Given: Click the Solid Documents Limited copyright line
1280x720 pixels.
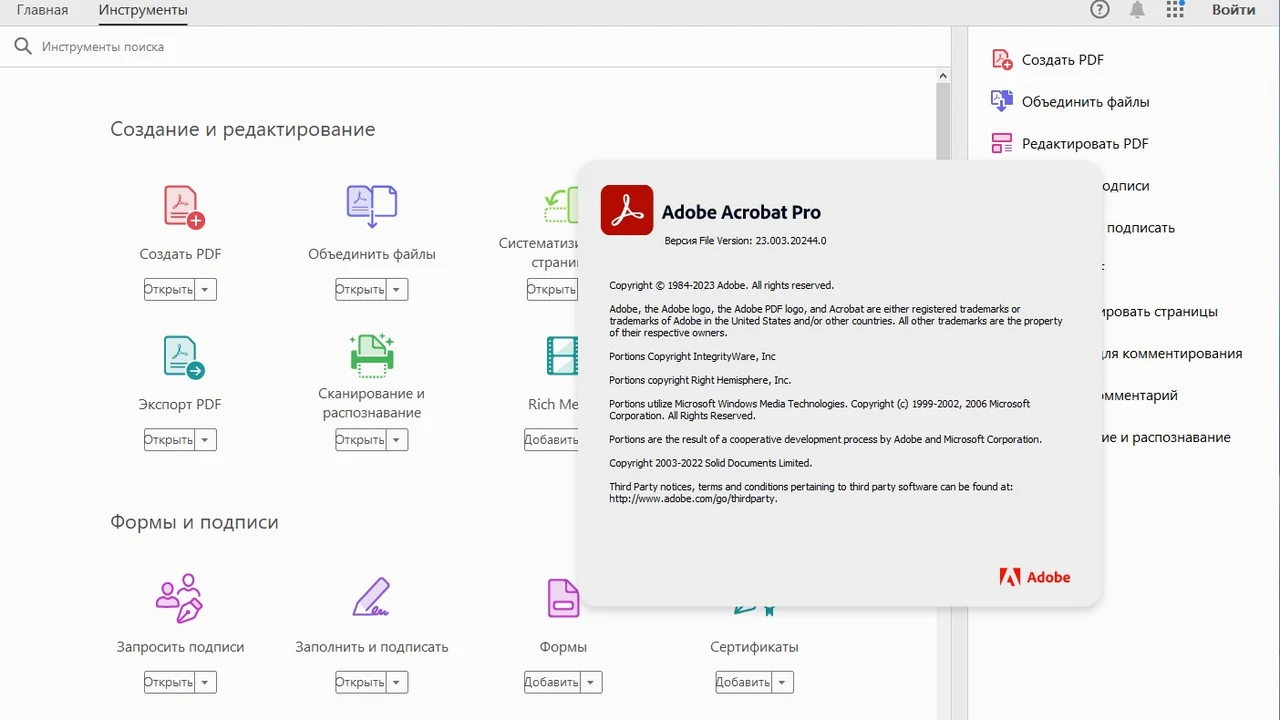Looking at the screenshot, I should (x=710, y=464).
